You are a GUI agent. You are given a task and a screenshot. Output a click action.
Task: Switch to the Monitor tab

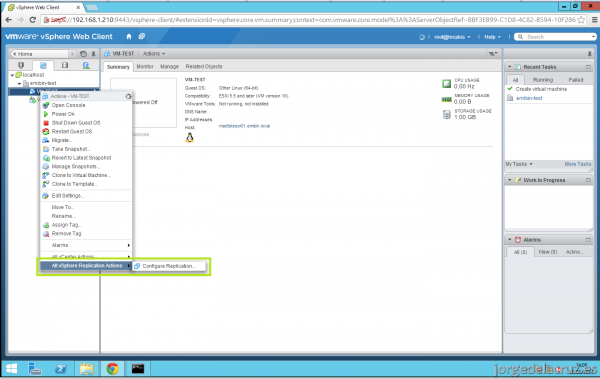pos(145,67)
